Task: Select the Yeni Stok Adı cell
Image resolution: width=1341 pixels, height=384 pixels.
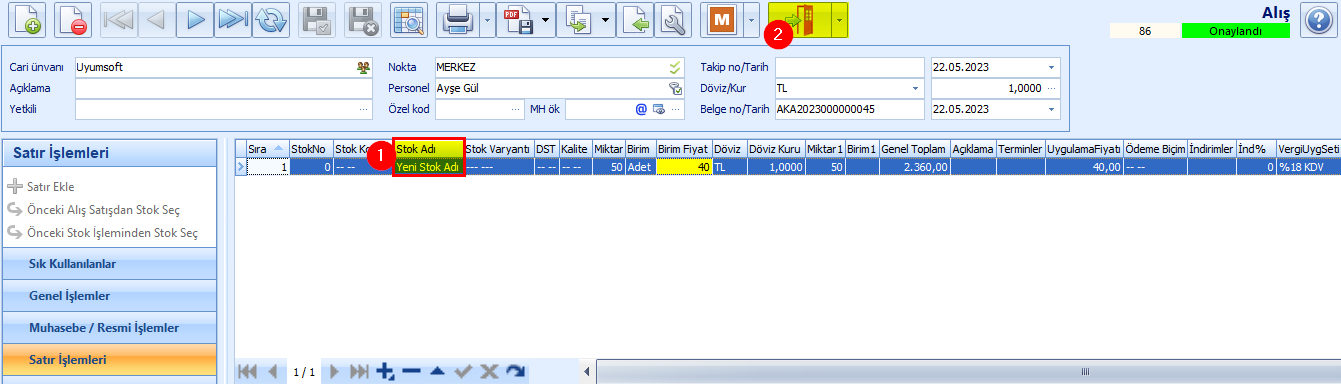Action: click(429, 168)
